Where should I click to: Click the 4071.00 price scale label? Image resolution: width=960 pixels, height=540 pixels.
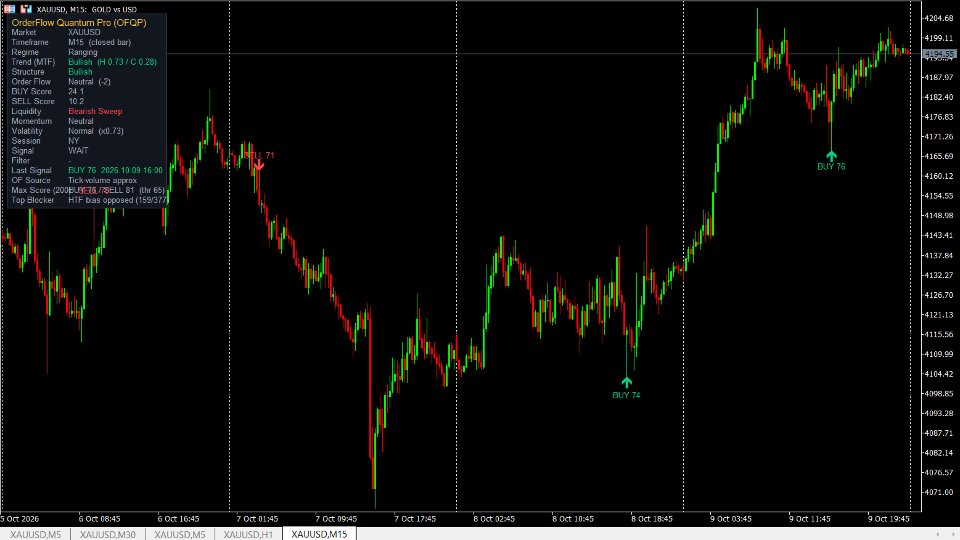coord(939,492)
